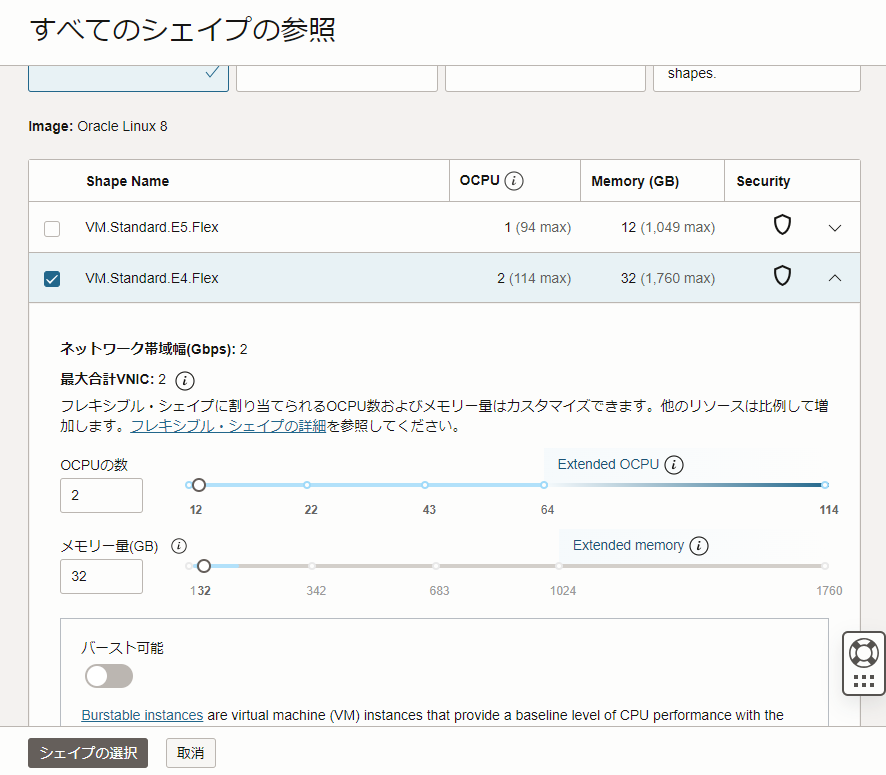Click the Extended memory info icon

699,546
